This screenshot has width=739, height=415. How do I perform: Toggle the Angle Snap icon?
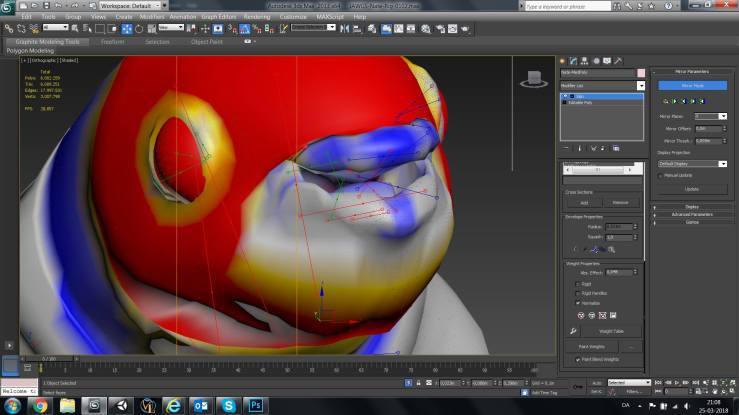(x=245, y=29)
